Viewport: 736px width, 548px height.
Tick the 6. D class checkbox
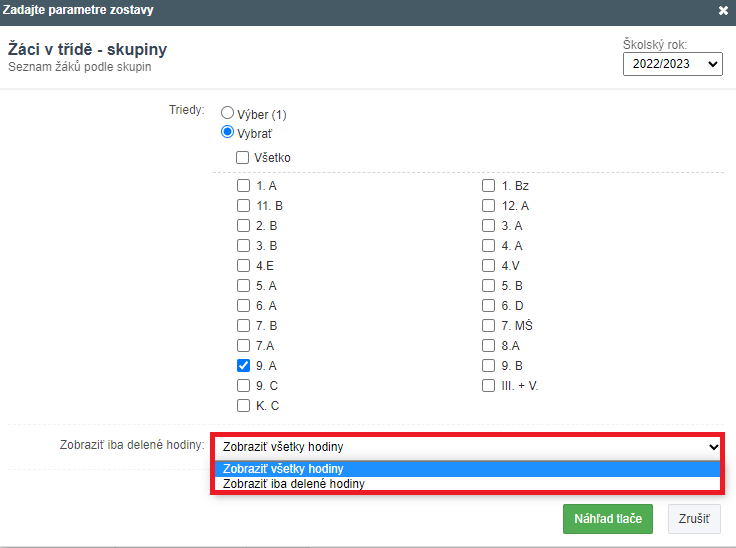pos(489,306)
